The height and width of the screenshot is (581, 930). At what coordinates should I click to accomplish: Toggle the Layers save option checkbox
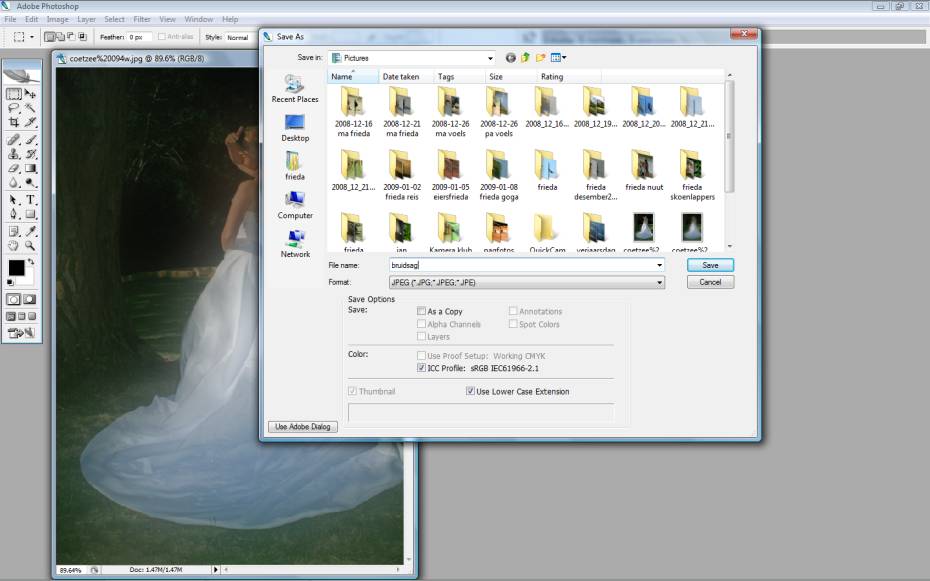coord(421,336)
